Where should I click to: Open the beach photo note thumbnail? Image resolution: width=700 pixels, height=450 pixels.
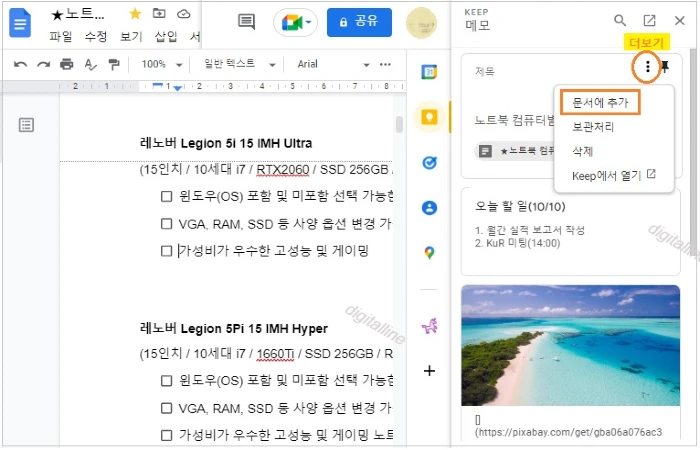click(571, 346)
